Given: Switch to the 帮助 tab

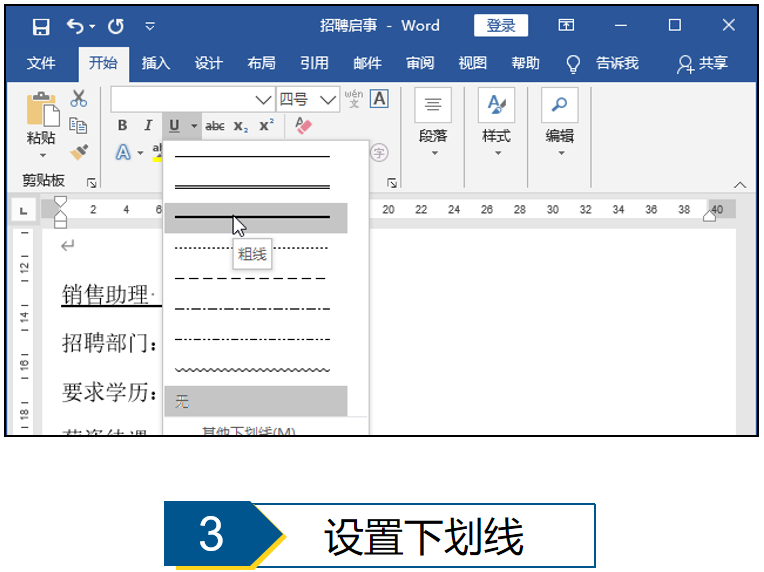Looking at the screenshot, I should [525, 63].
